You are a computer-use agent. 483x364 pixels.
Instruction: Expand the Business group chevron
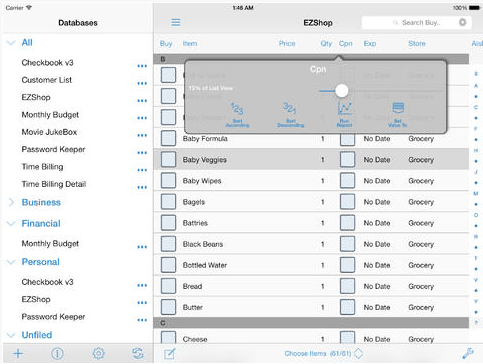click(x=11, y=202)
